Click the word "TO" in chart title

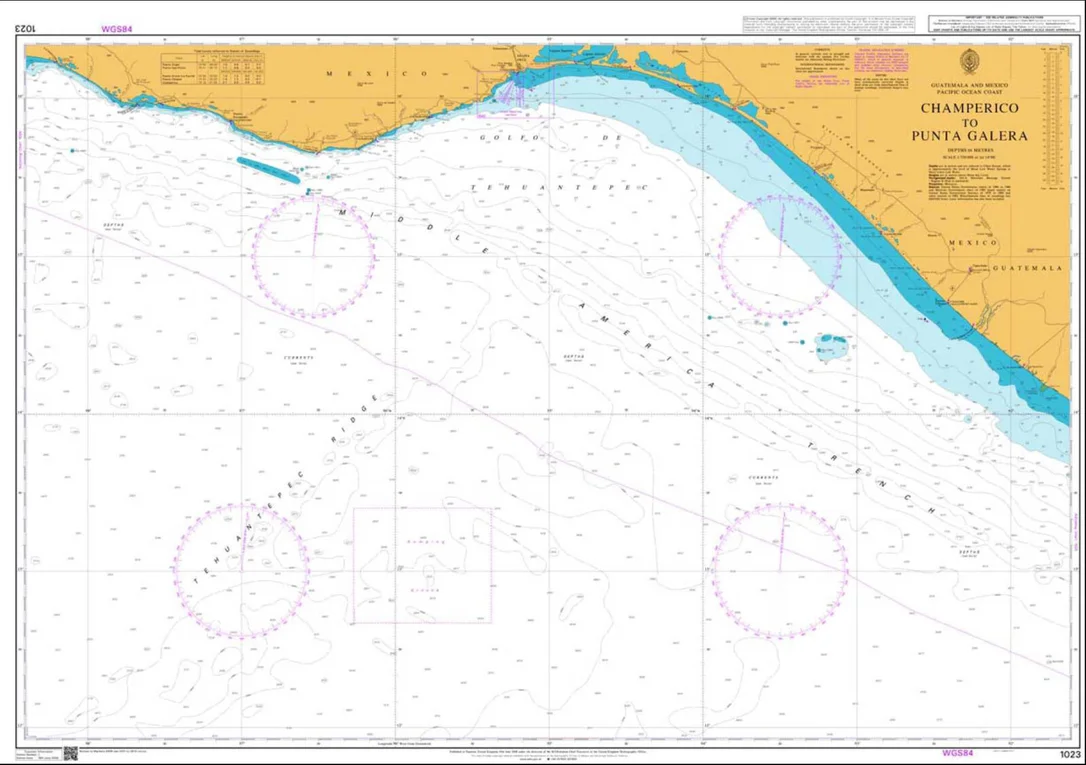[x=970, y=123]
